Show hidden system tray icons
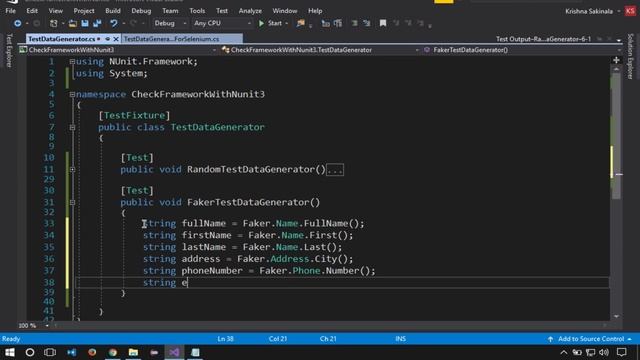The width and height of the screenshot is (640, 360). pos(564,352)
